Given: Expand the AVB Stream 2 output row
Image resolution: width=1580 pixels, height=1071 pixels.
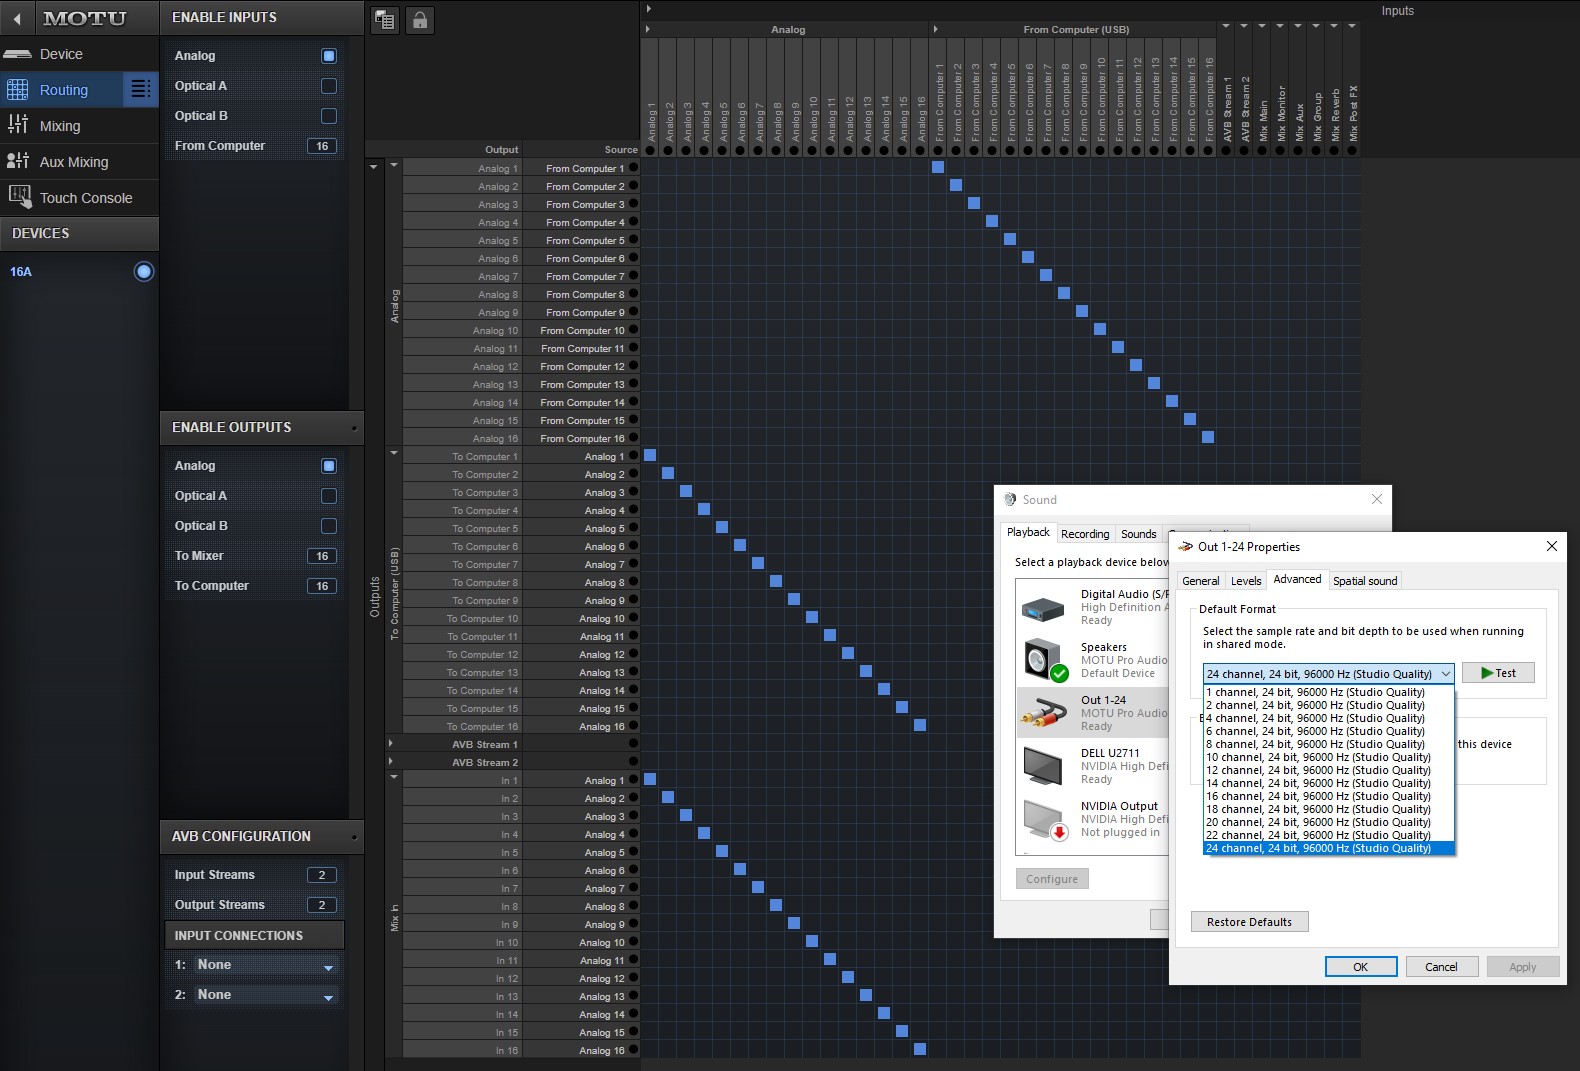Looking at the screenshot, I should tap(391, 762).
